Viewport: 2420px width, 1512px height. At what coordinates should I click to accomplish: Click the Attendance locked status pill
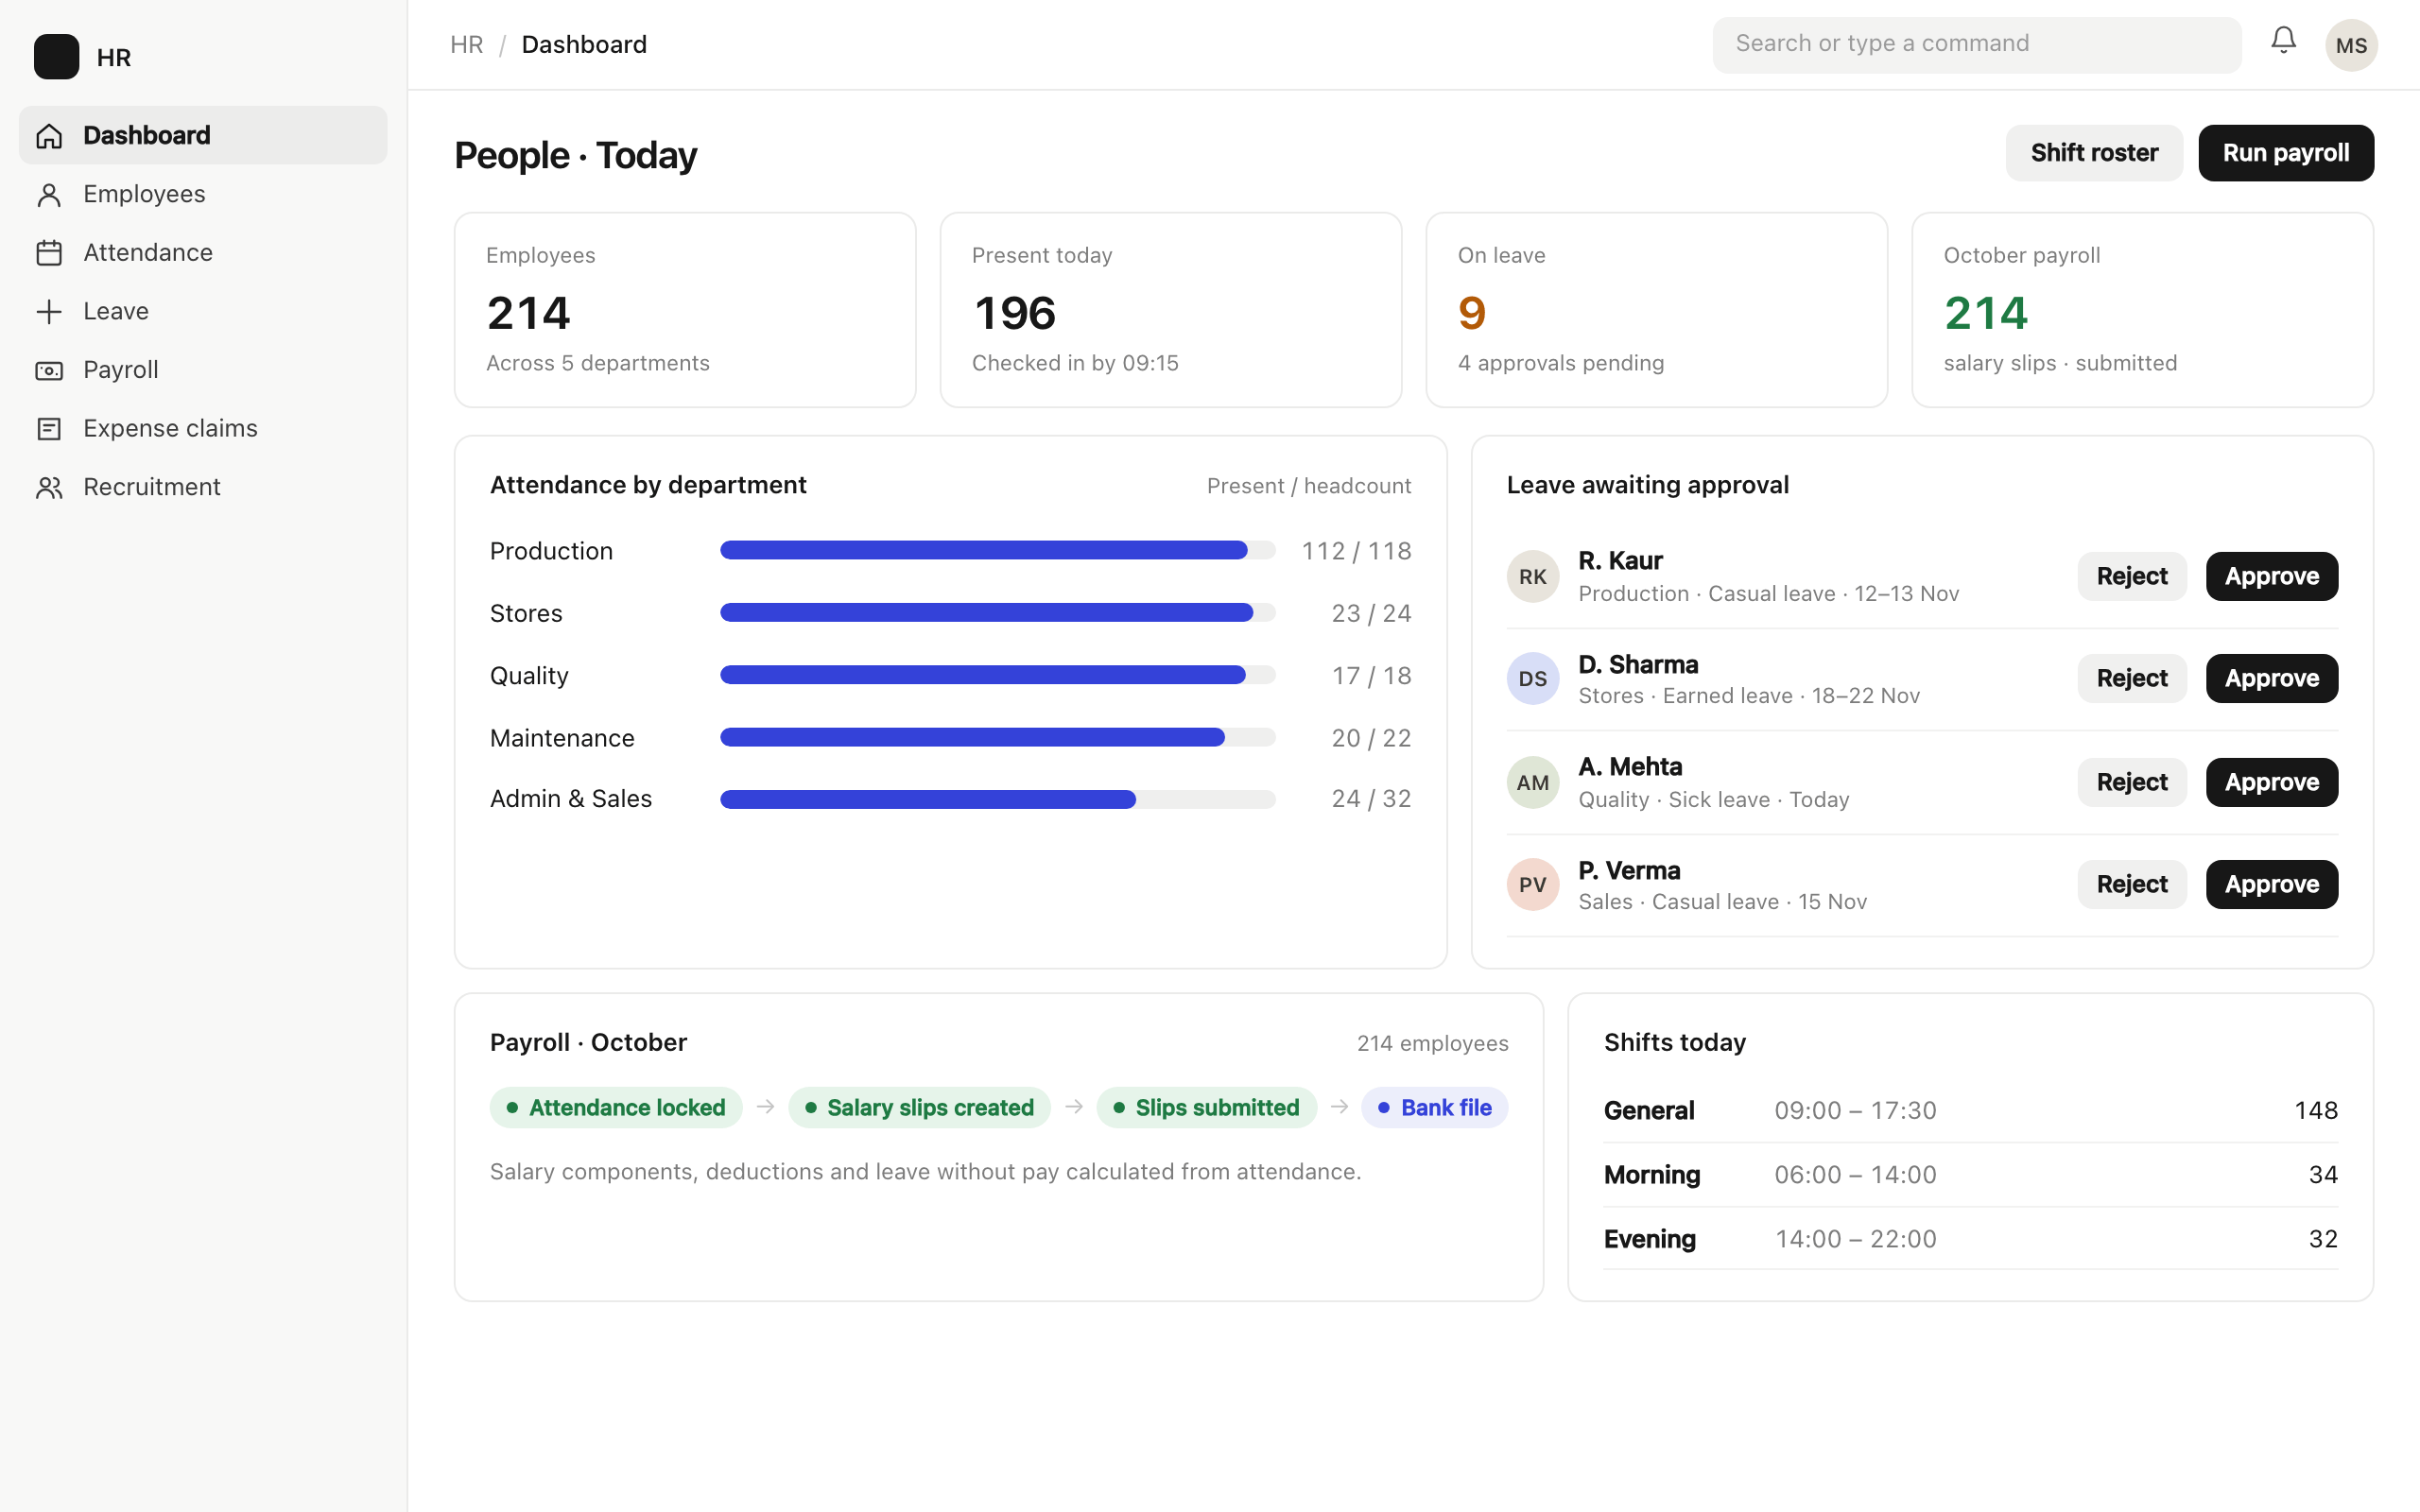tap(616, 1108)
